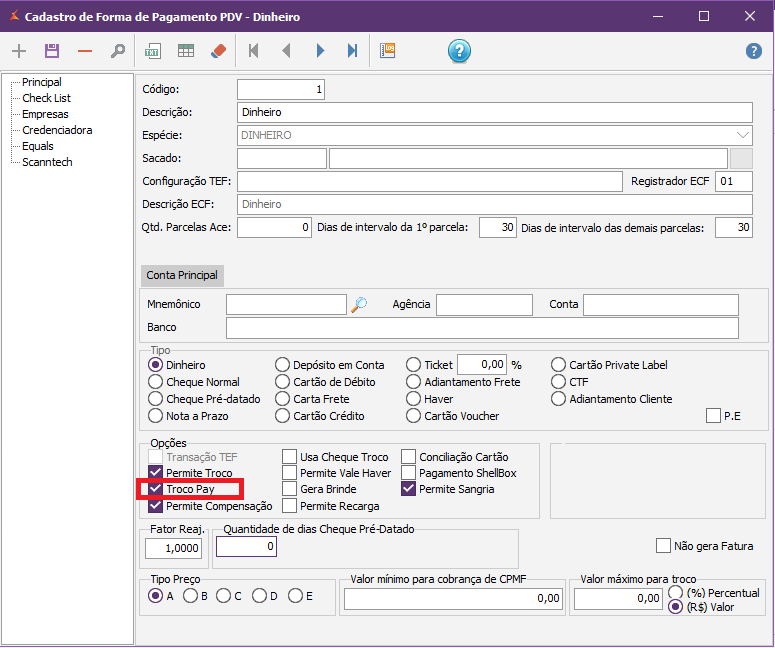Screen dimensions: 775x648
Task: Click the add new record plus icon
Action: click(x=19, y=51)
